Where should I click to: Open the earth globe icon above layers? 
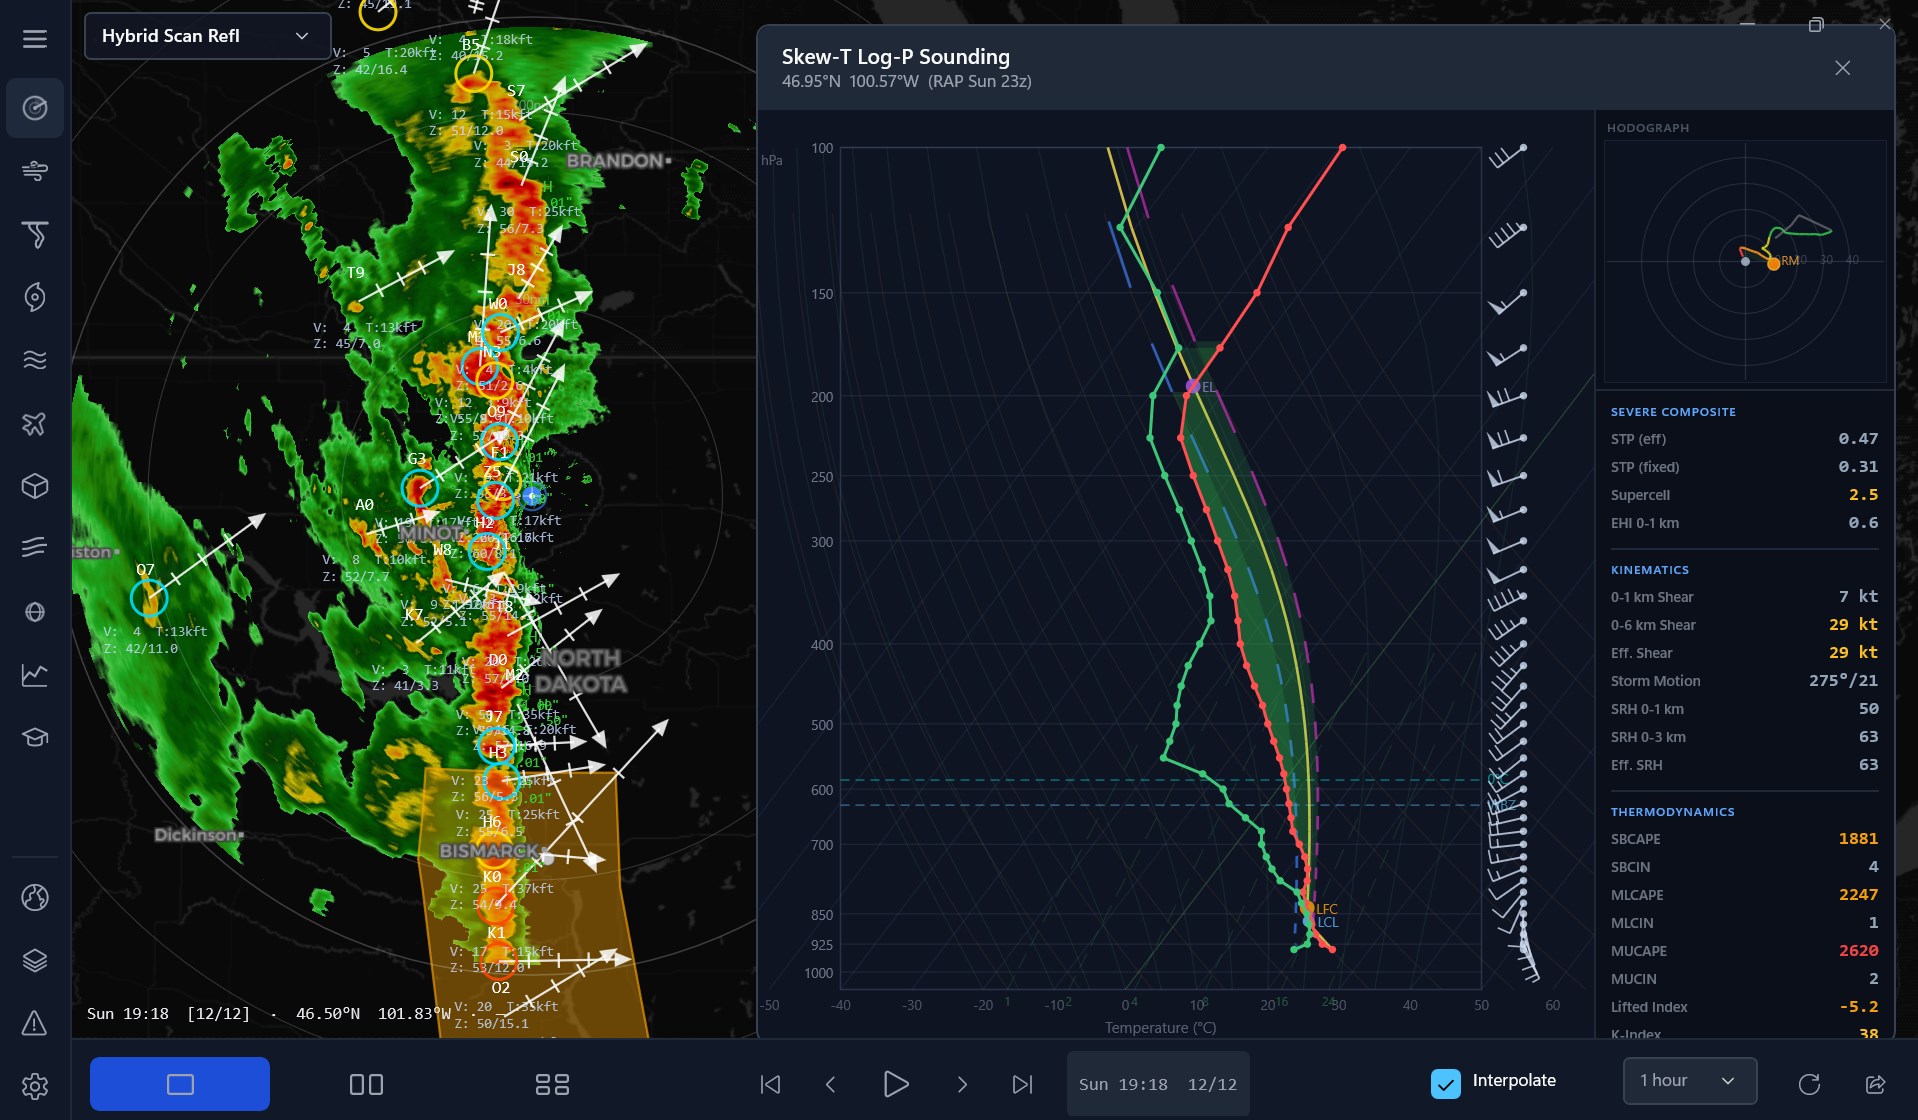pos(35,897)
